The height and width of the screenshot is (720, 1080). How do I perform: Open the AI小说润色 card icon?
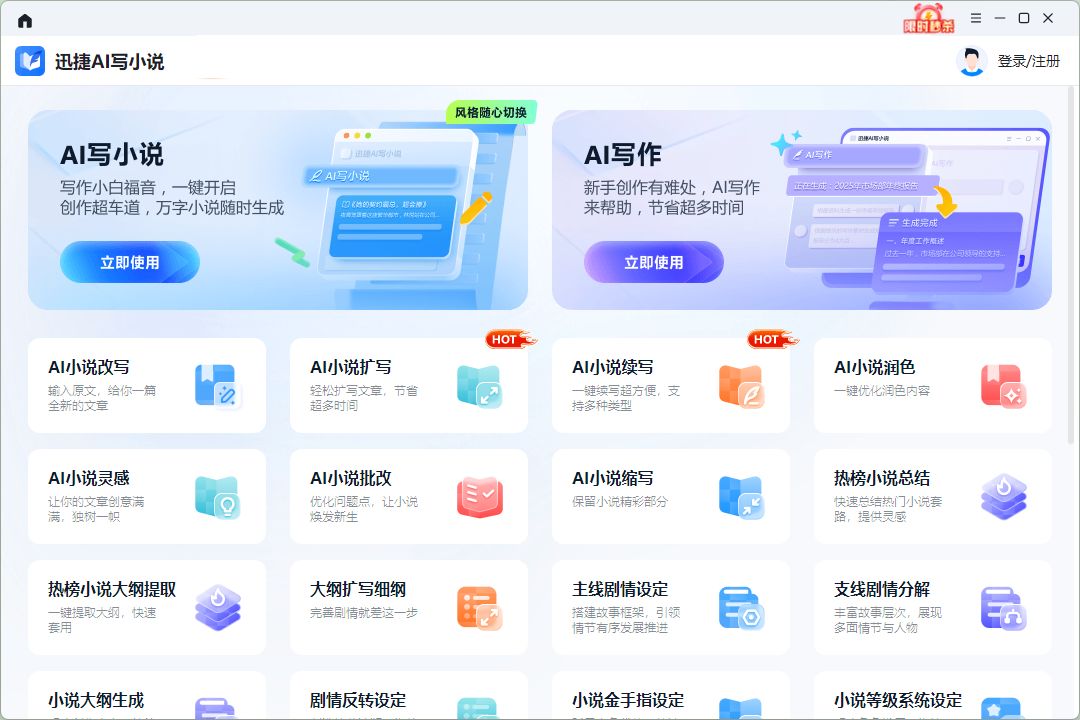[x=1003, y=386]
